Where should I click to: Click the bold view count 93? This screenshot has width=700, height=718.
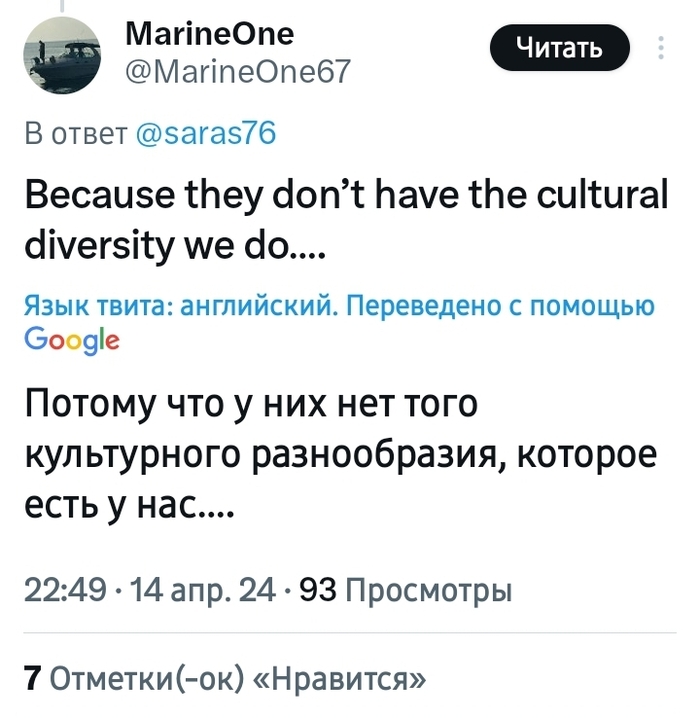pos(317,592)
